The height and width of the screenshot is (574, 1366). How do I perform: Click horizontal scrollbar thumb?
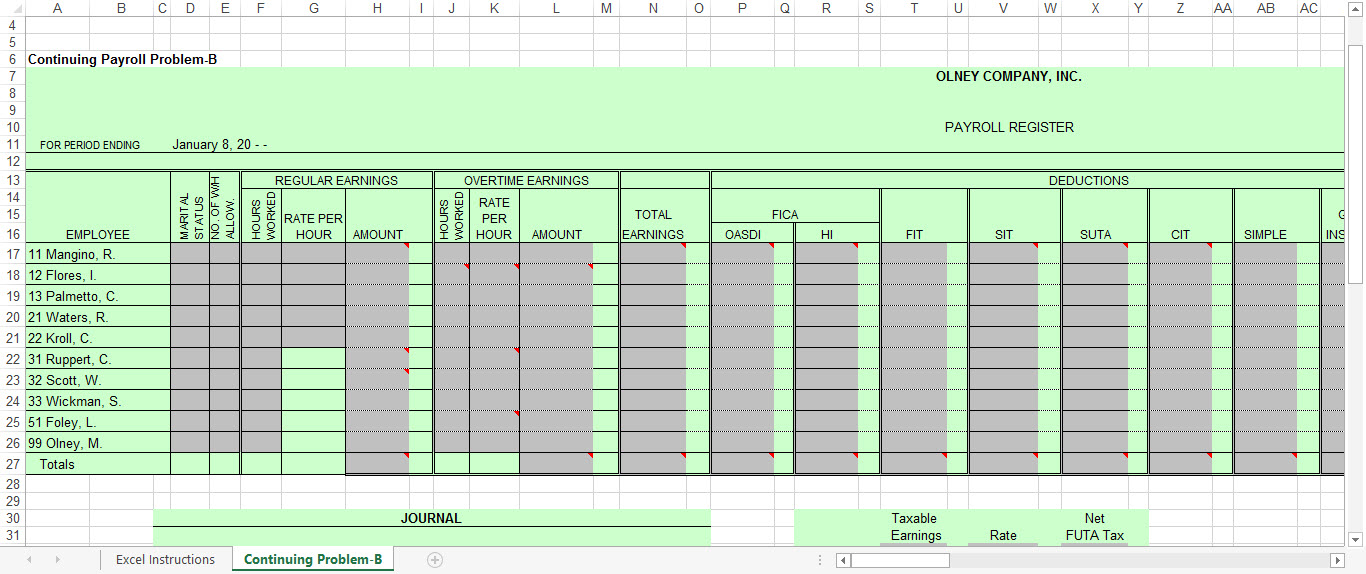(899, 560)
